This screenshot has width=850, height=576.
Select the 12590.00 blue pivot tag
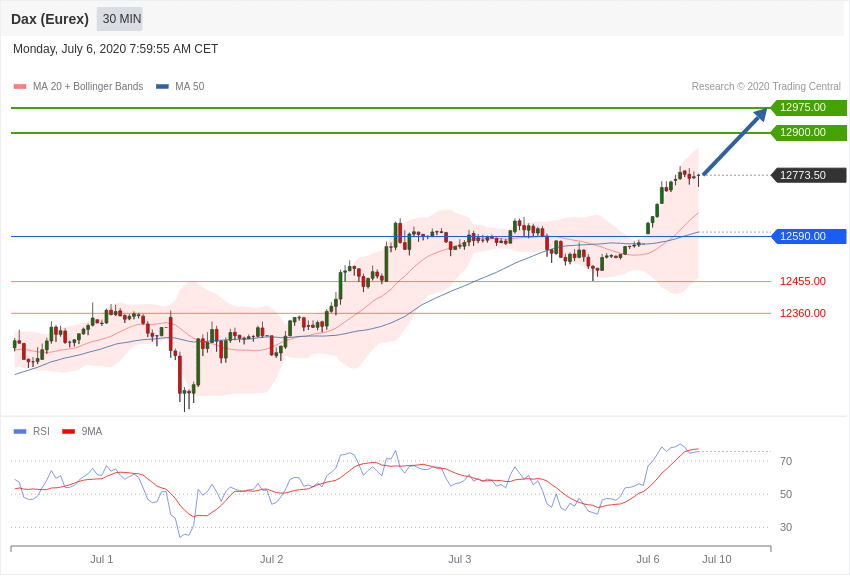click(808, 236)
